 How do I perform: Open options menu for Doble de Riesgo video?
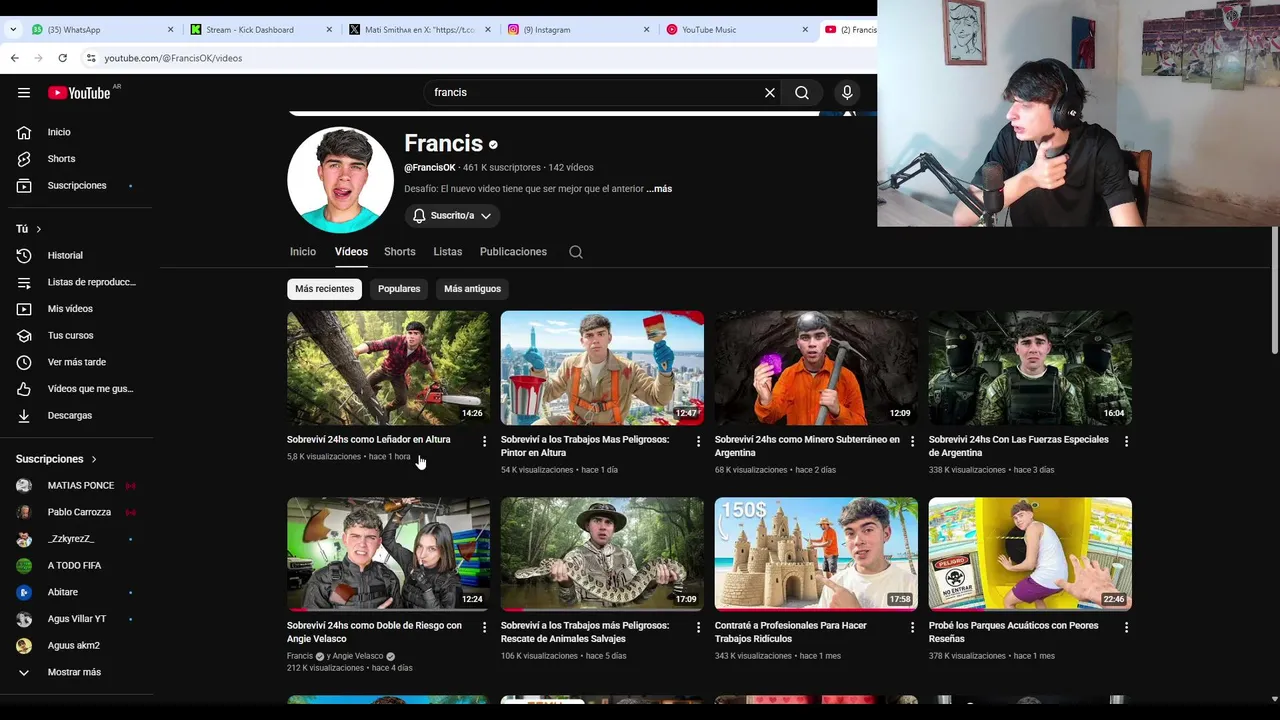click(x=485, y=627)
